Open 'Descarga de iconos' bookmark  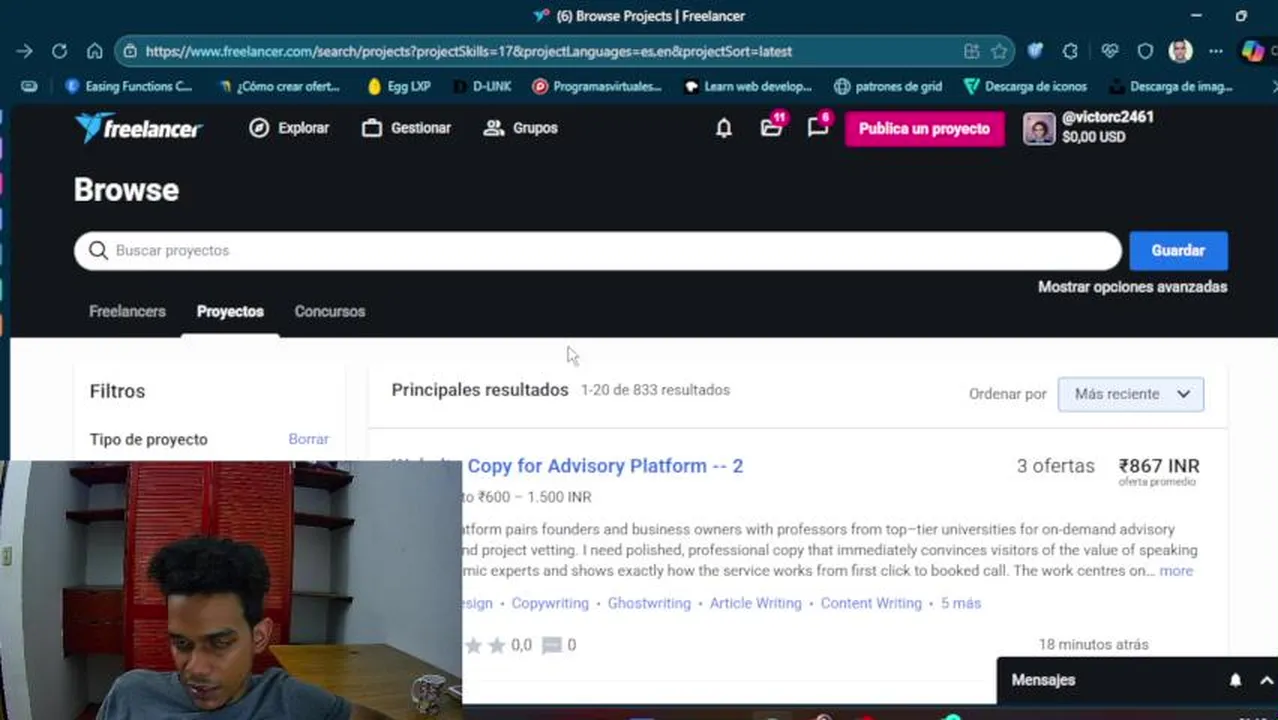pos(1025,86)
